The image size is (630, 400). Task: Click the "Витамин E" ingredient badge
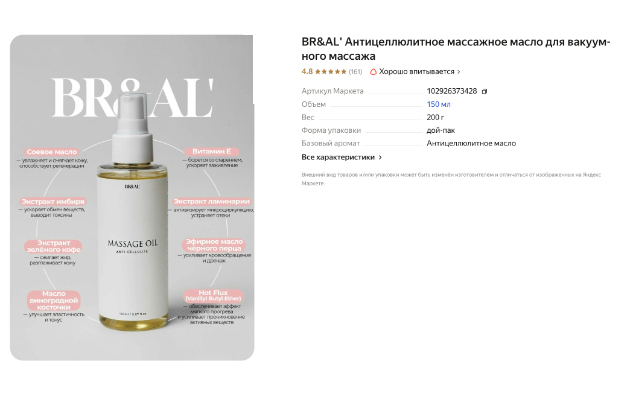[212, 152]
